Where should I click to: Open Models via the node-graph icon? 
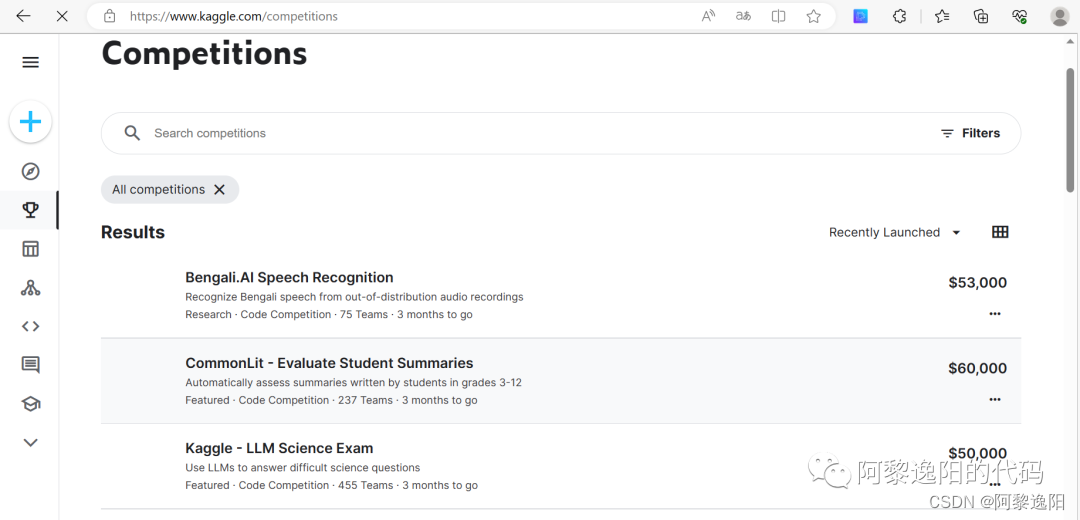coord(30,288)
